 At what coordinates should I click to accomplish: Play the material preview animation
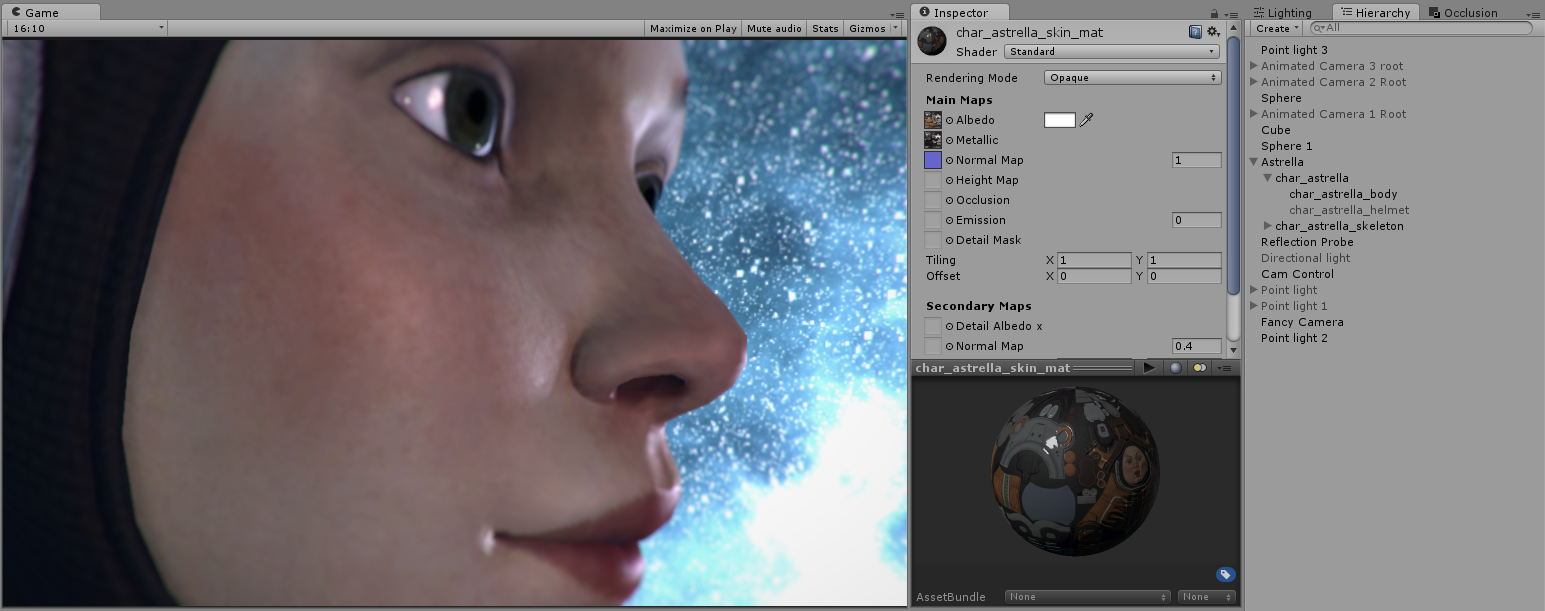click(x=1149, y=368)
